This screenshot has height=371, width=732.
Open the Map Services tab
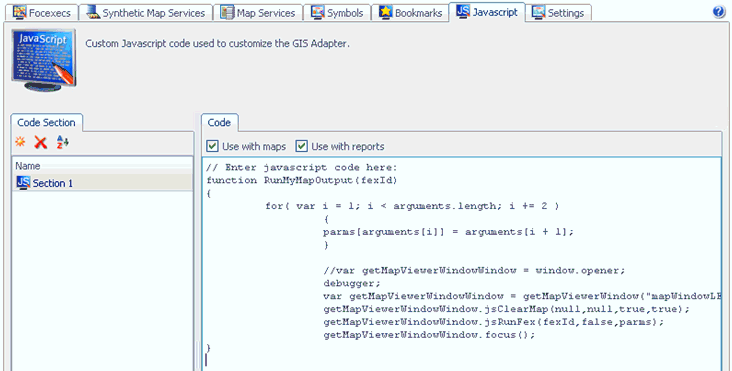point(258,13)
